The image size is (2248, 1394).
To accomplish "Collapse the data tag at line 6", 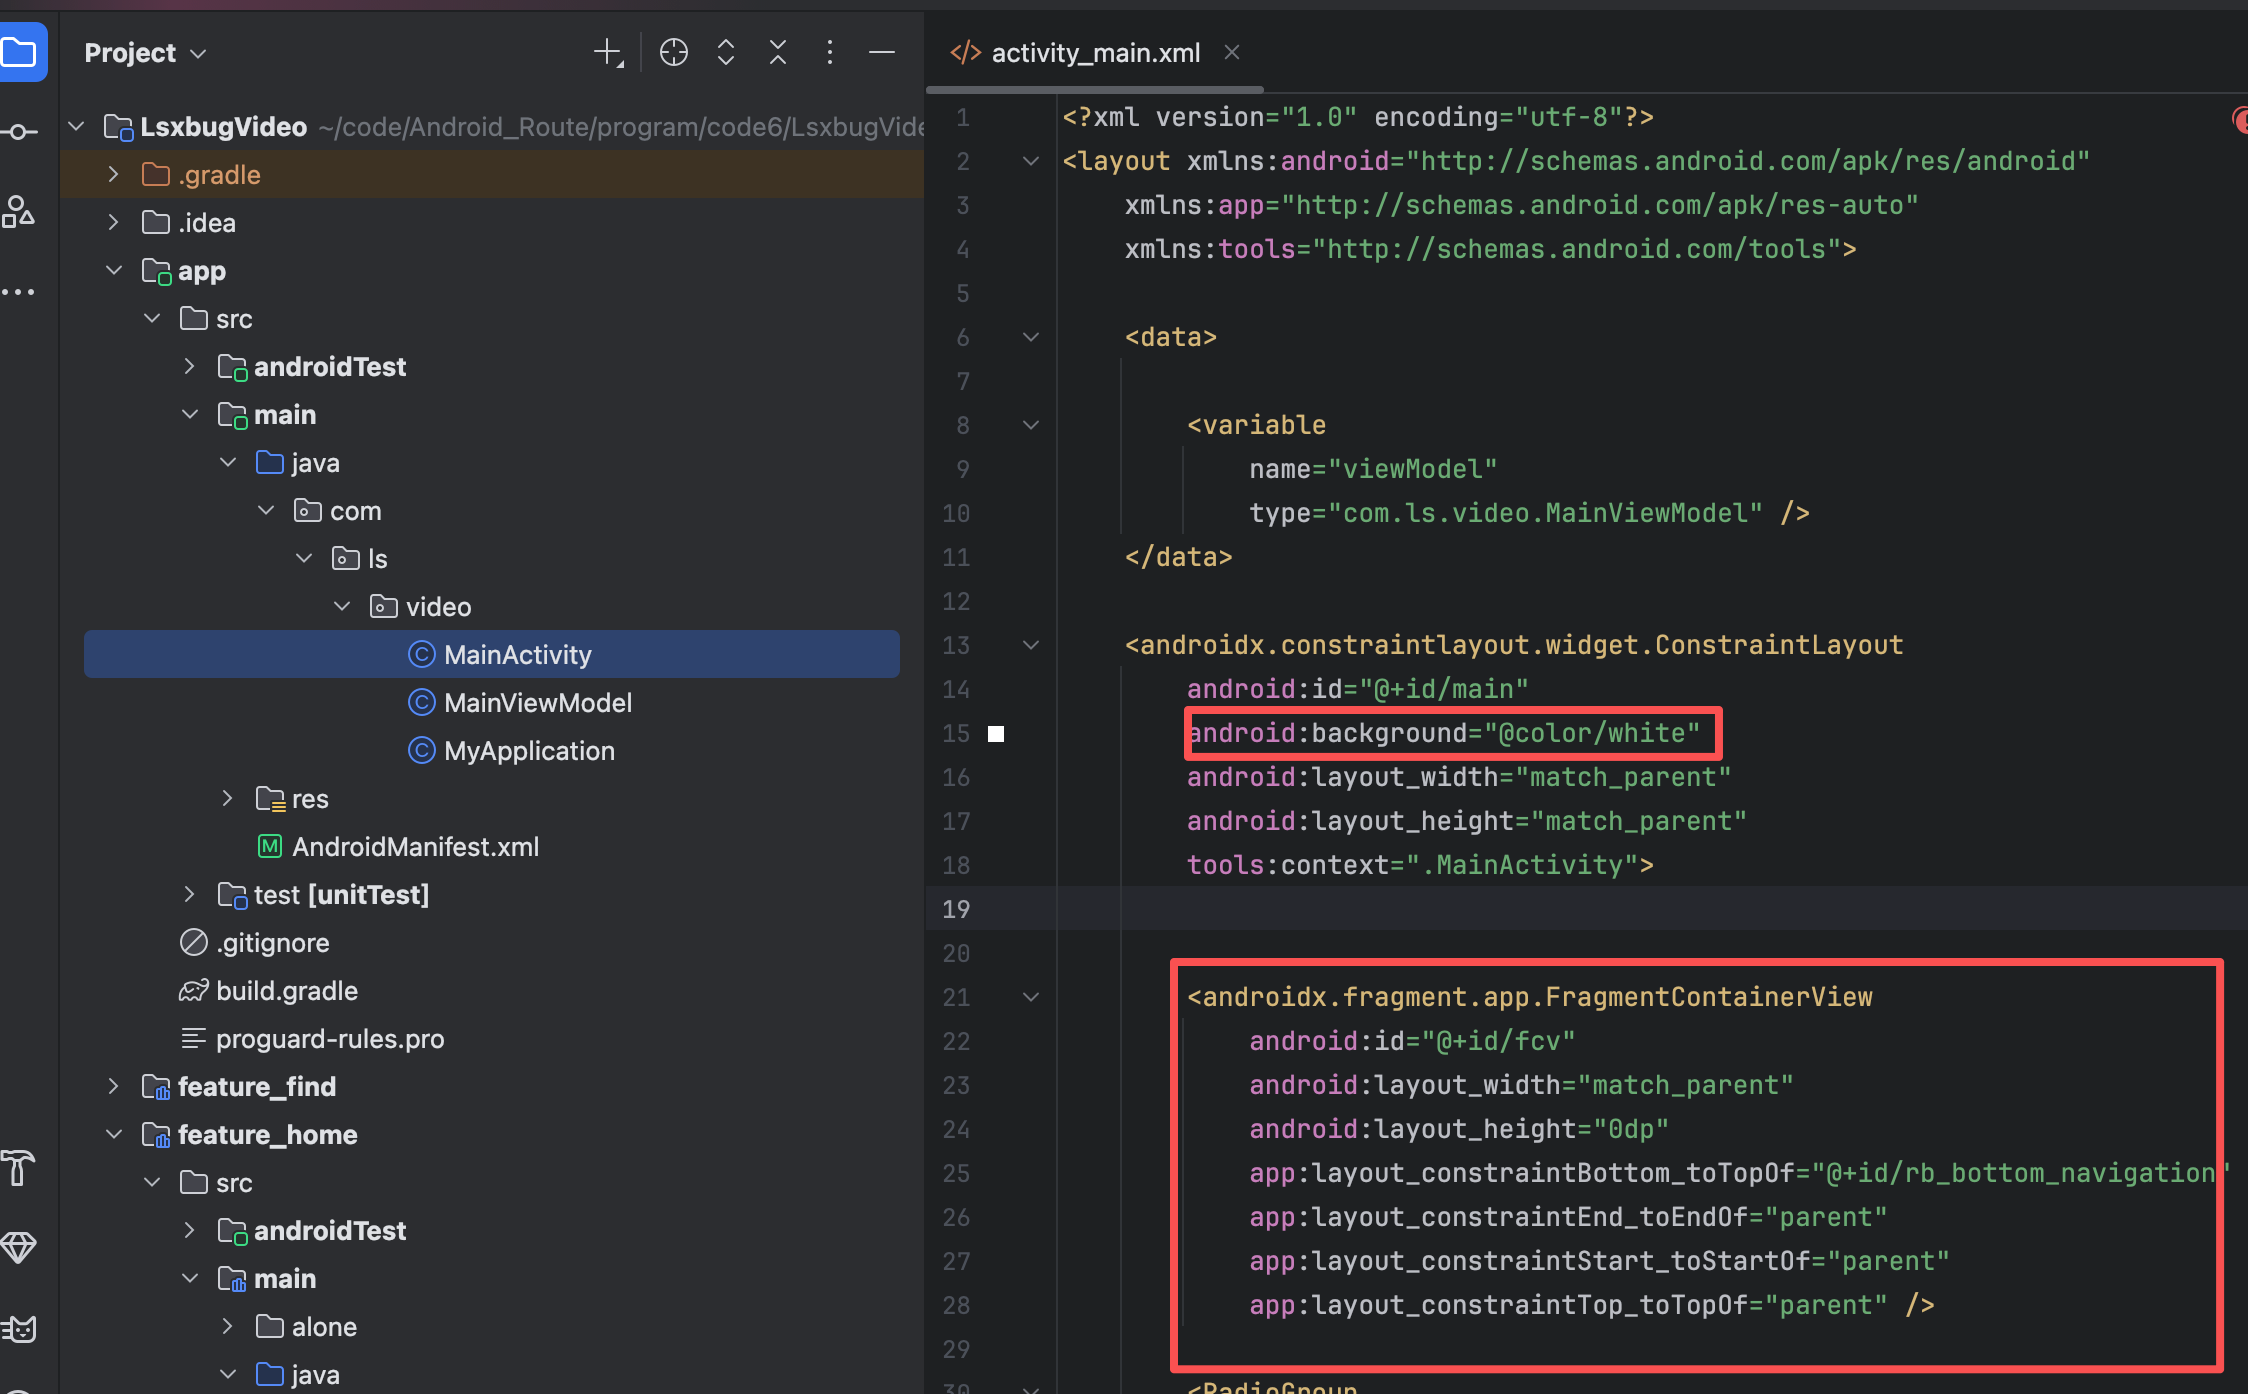I will 1031,338.
